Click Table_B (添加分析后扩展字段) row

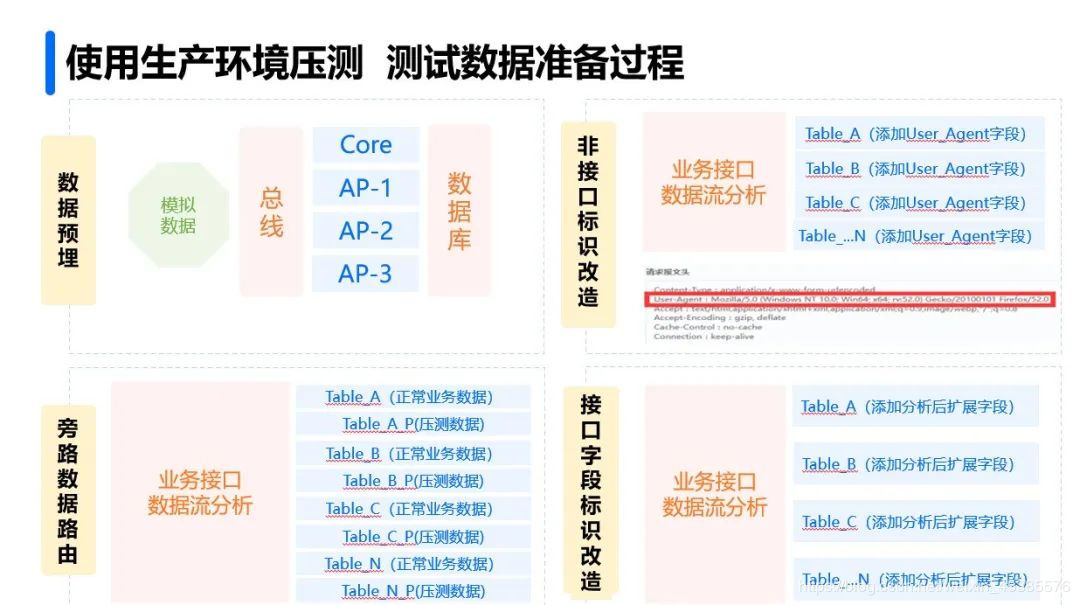coord(915,464)
